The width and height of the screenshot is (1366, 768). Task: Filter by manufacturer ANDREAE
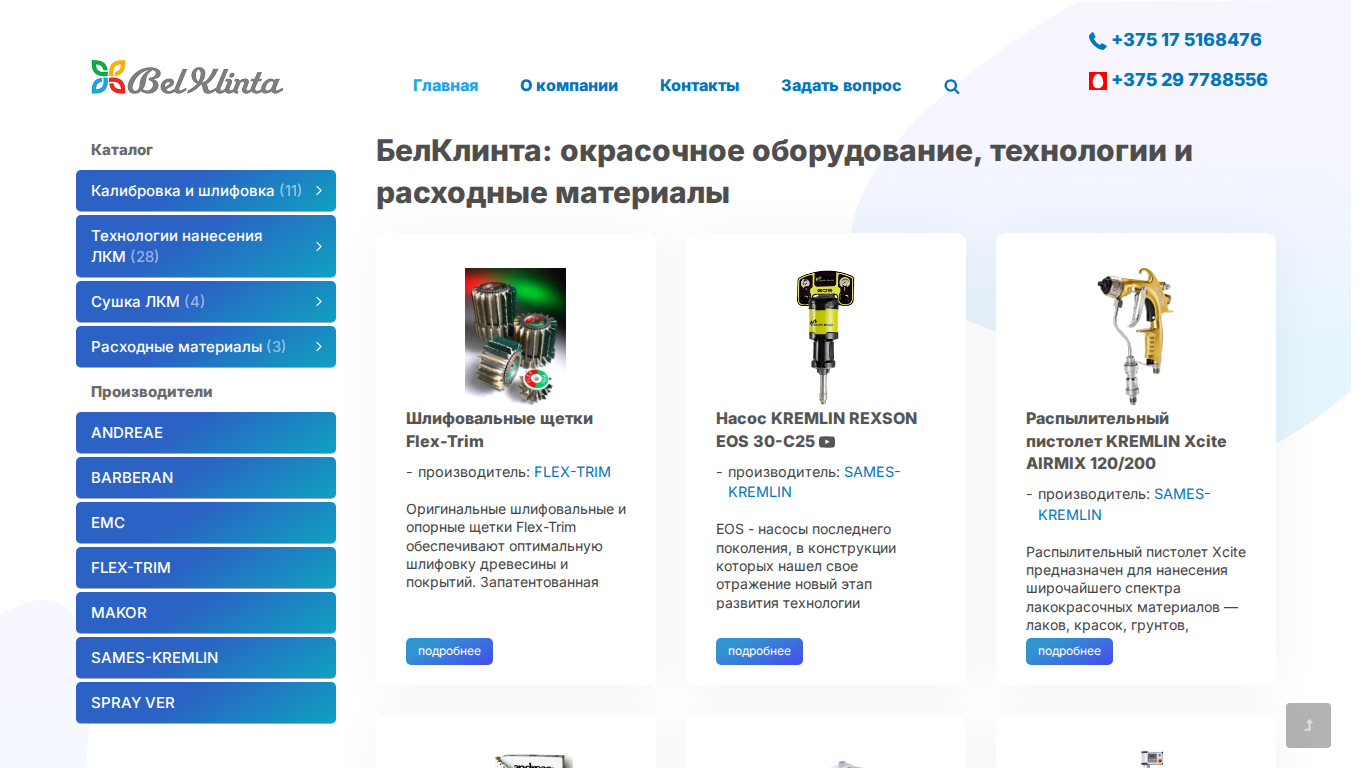(x=206, y=433)
